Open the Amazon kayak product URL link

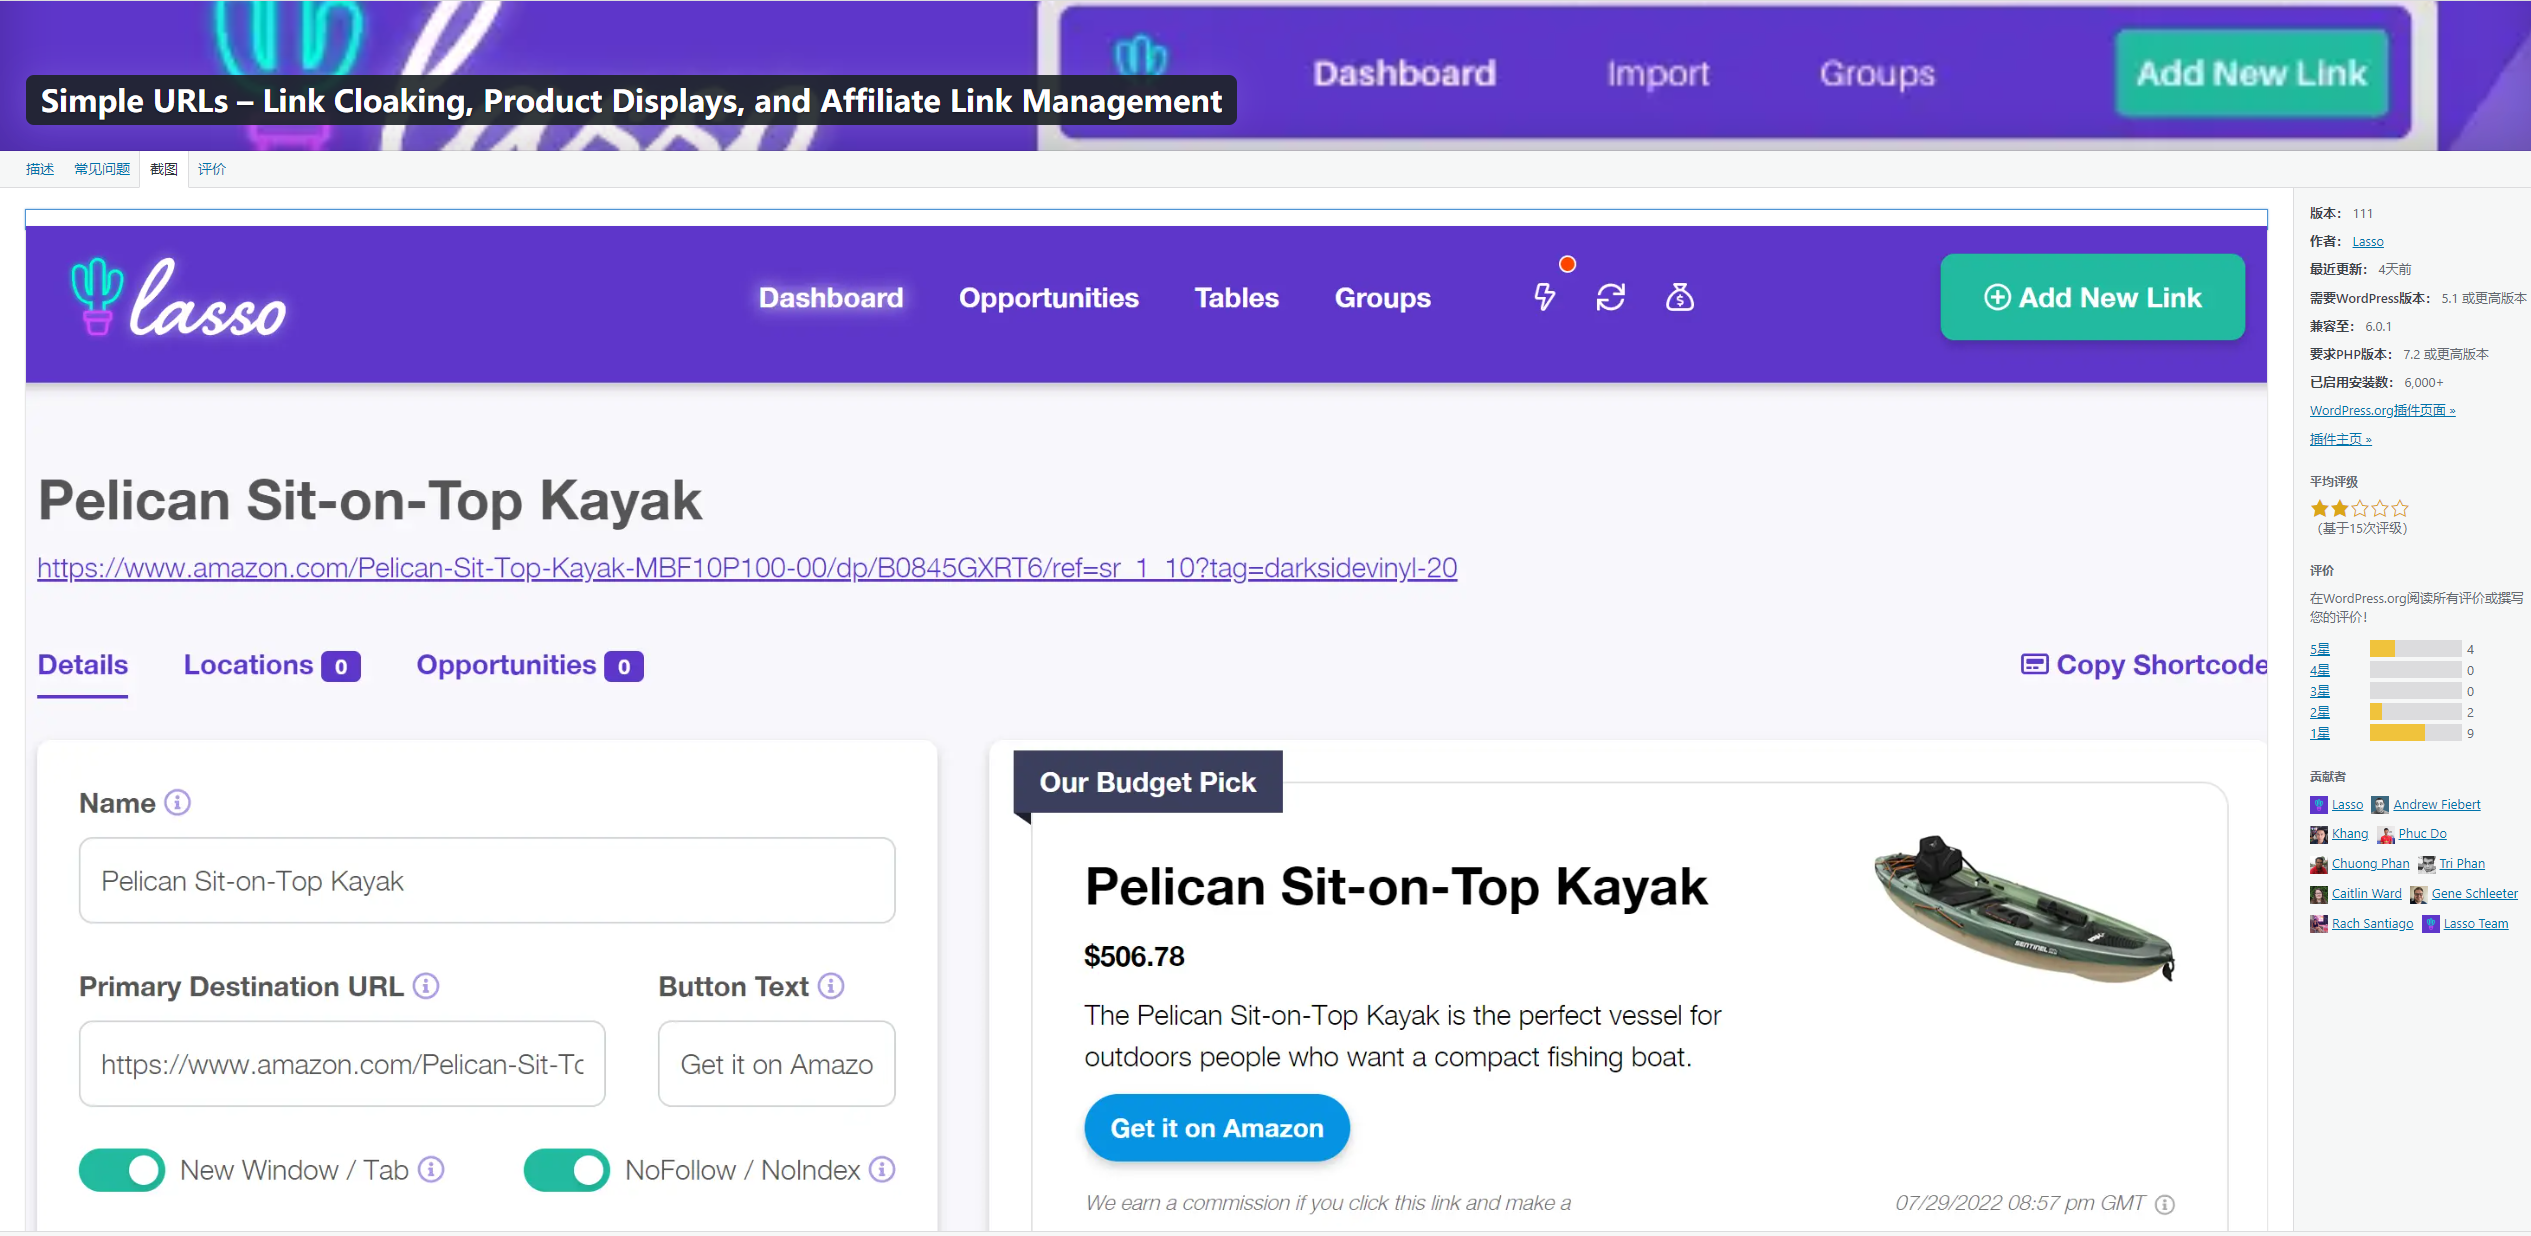[747, 568]
